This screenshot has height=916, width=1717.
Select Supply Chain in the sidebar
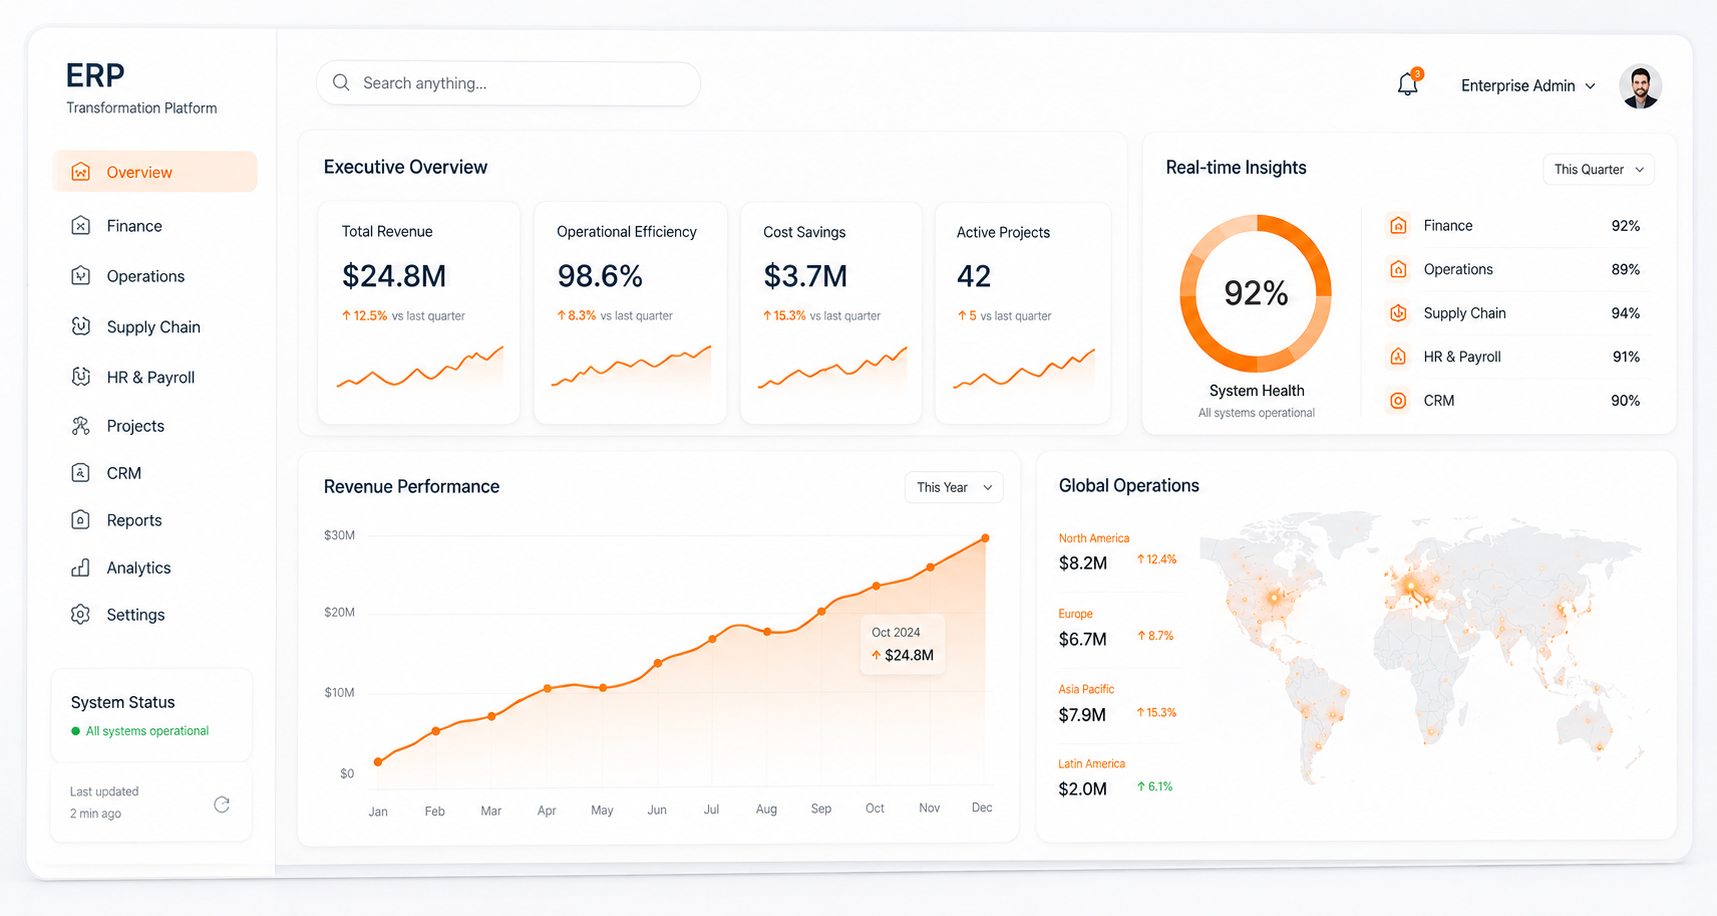pos(155,327)
